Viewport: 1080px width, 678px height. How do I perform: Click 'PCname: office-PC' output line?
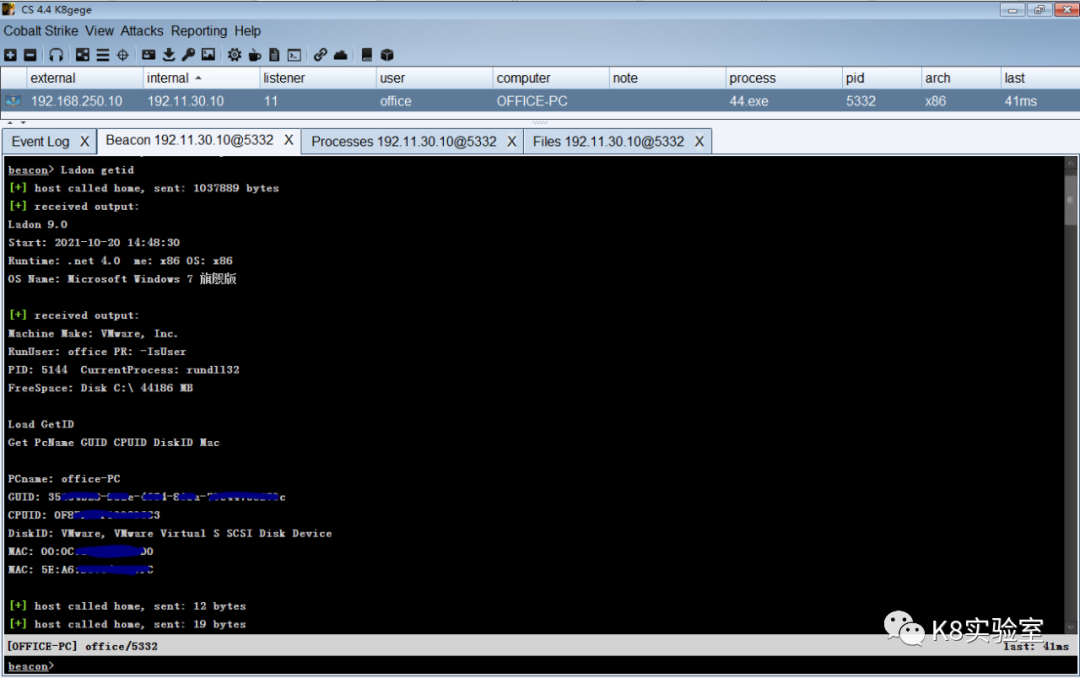tap(64, 479)
